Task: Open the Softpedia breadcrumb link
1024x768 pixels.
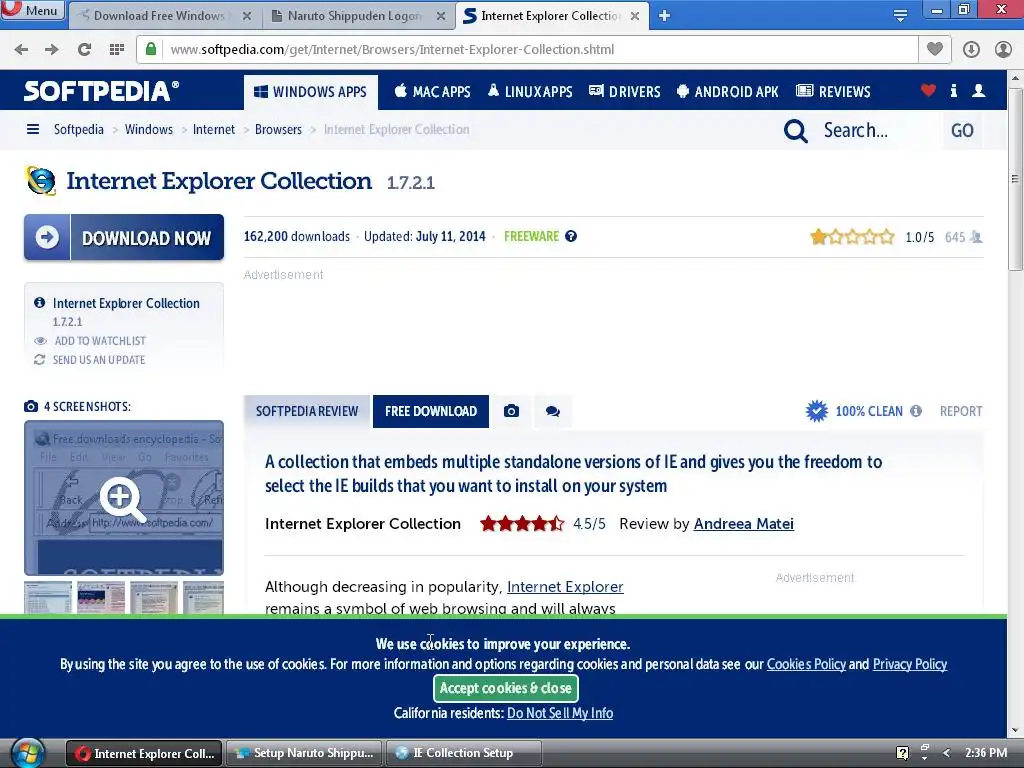Action: tap(78, 129)
